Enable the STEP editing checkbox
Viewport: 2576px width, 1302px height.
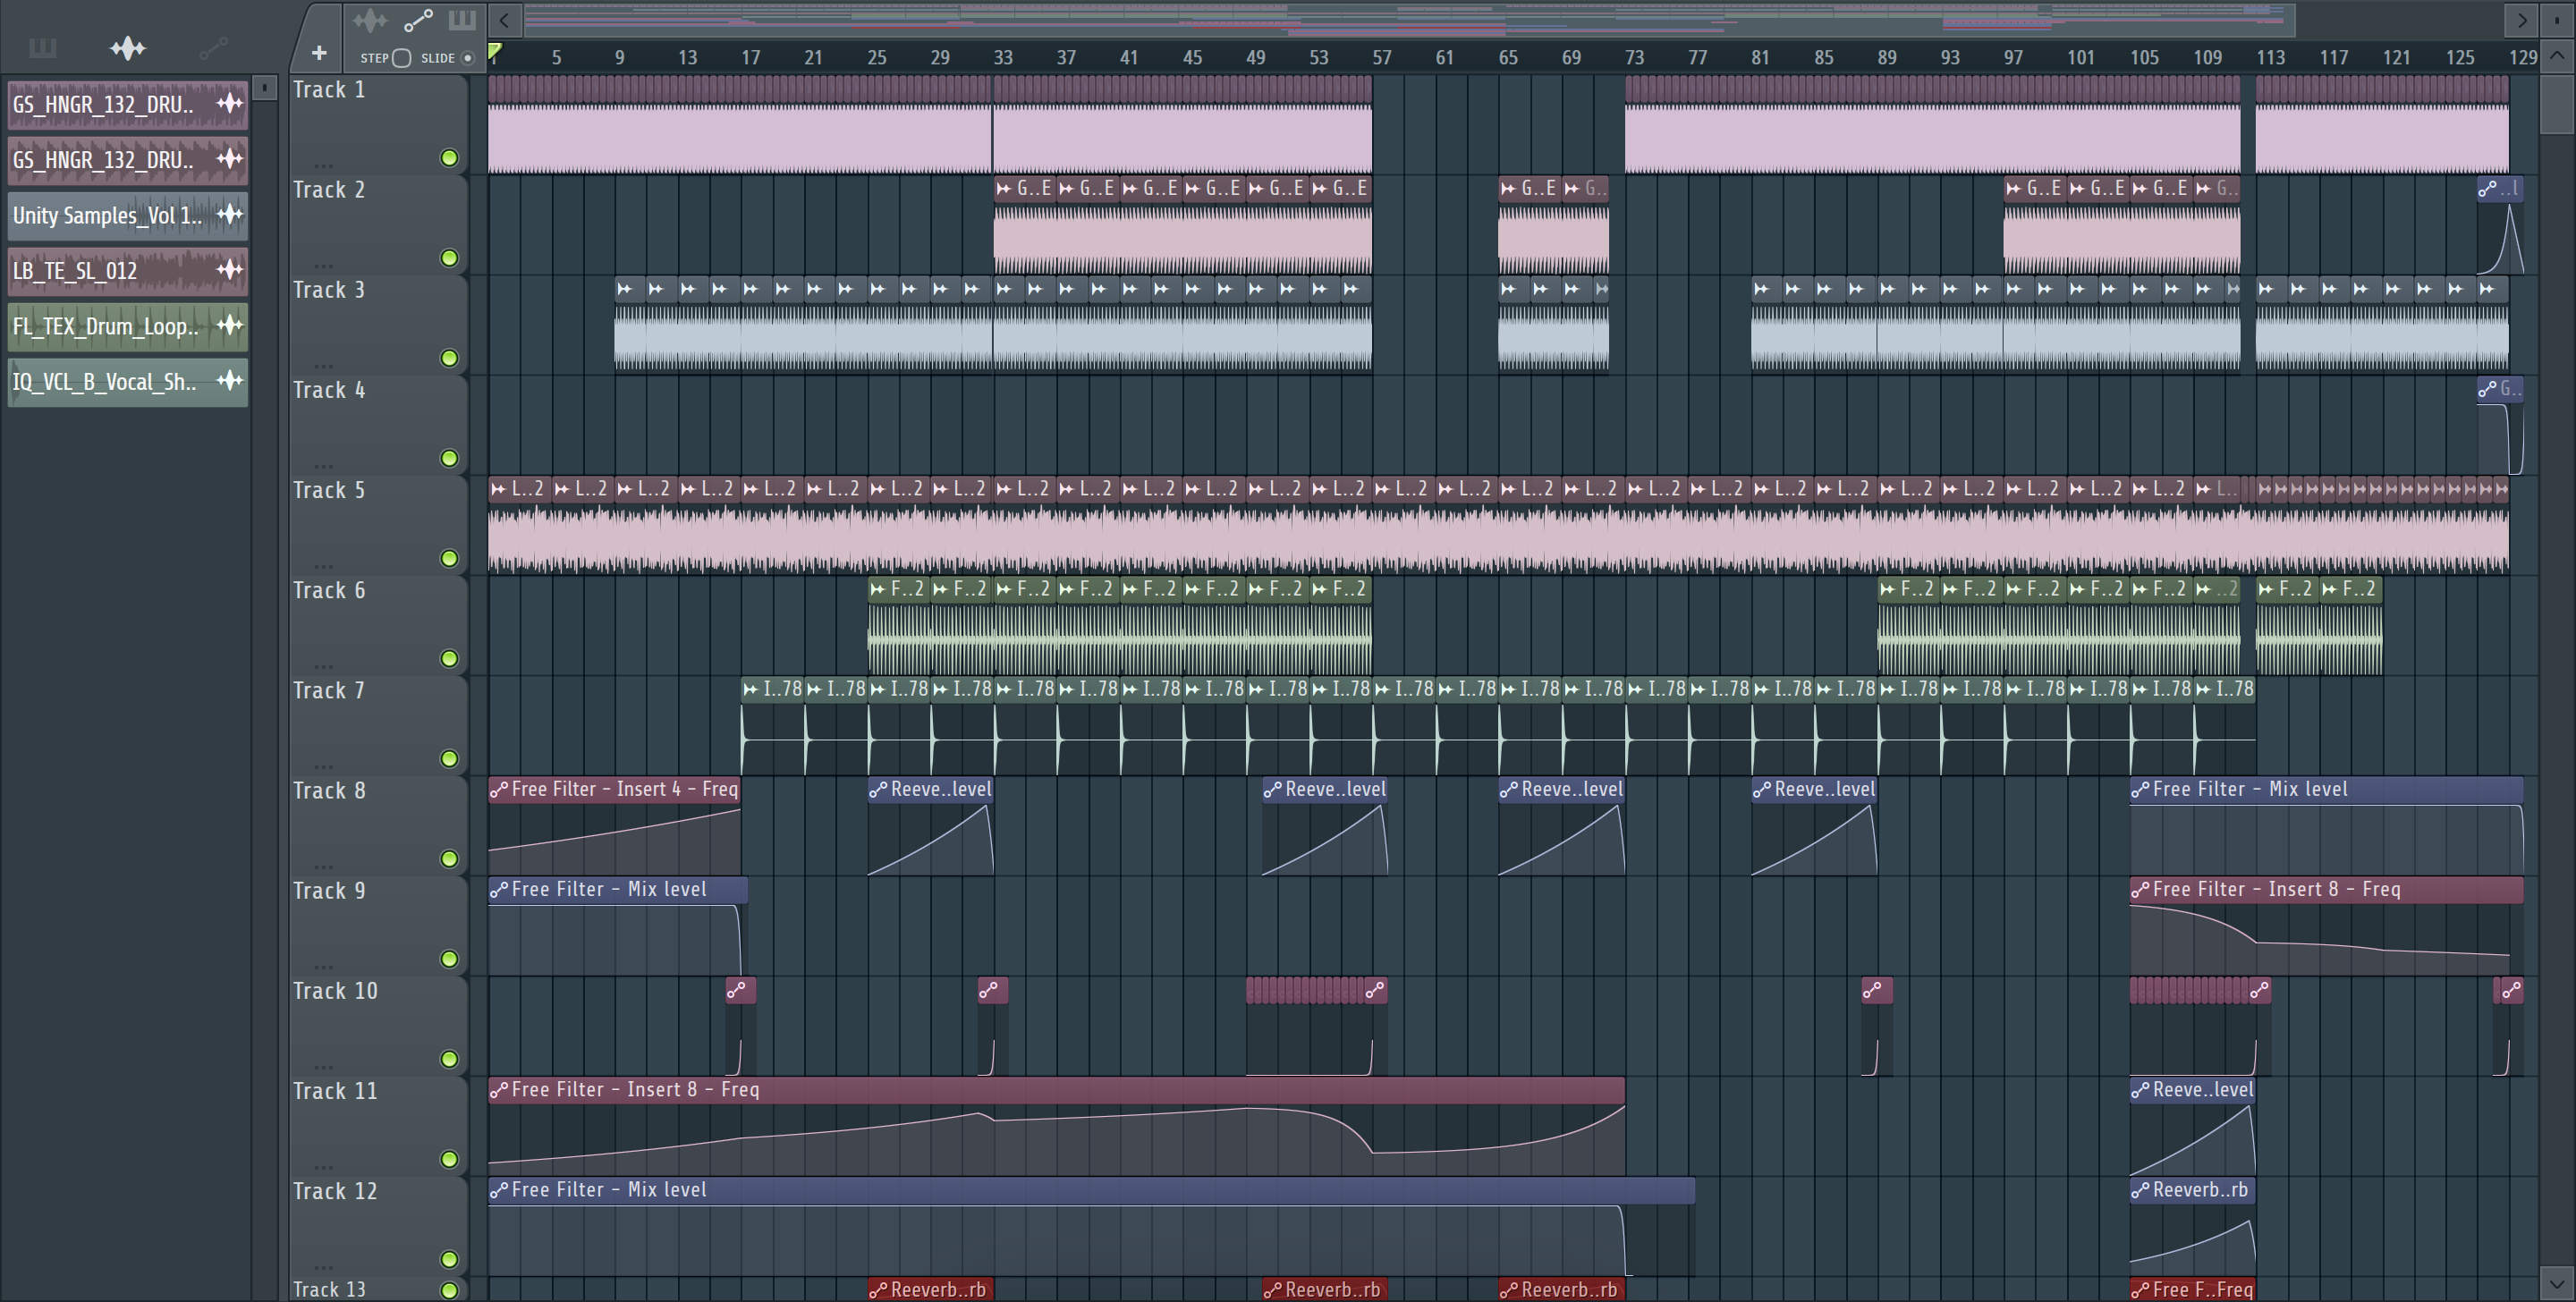tap(402, 58)
